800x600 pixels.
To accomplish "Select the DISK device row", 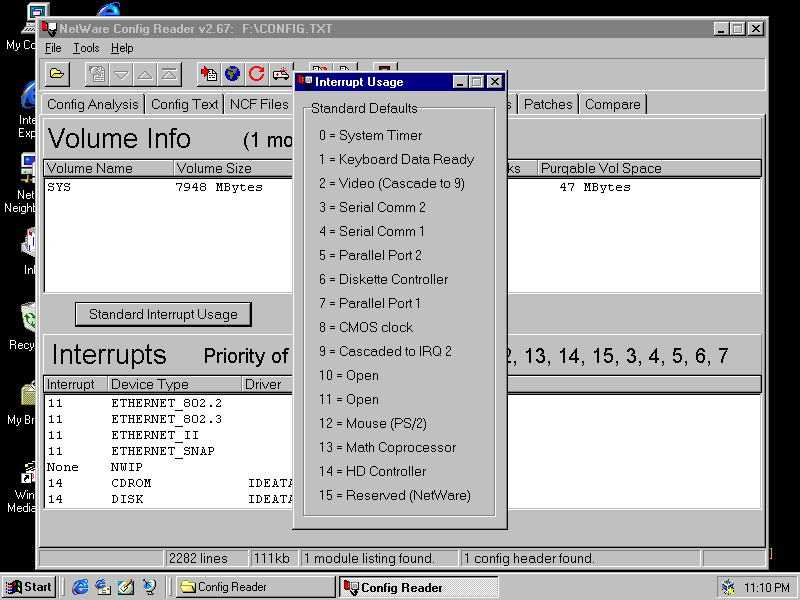I will point(169,499).
